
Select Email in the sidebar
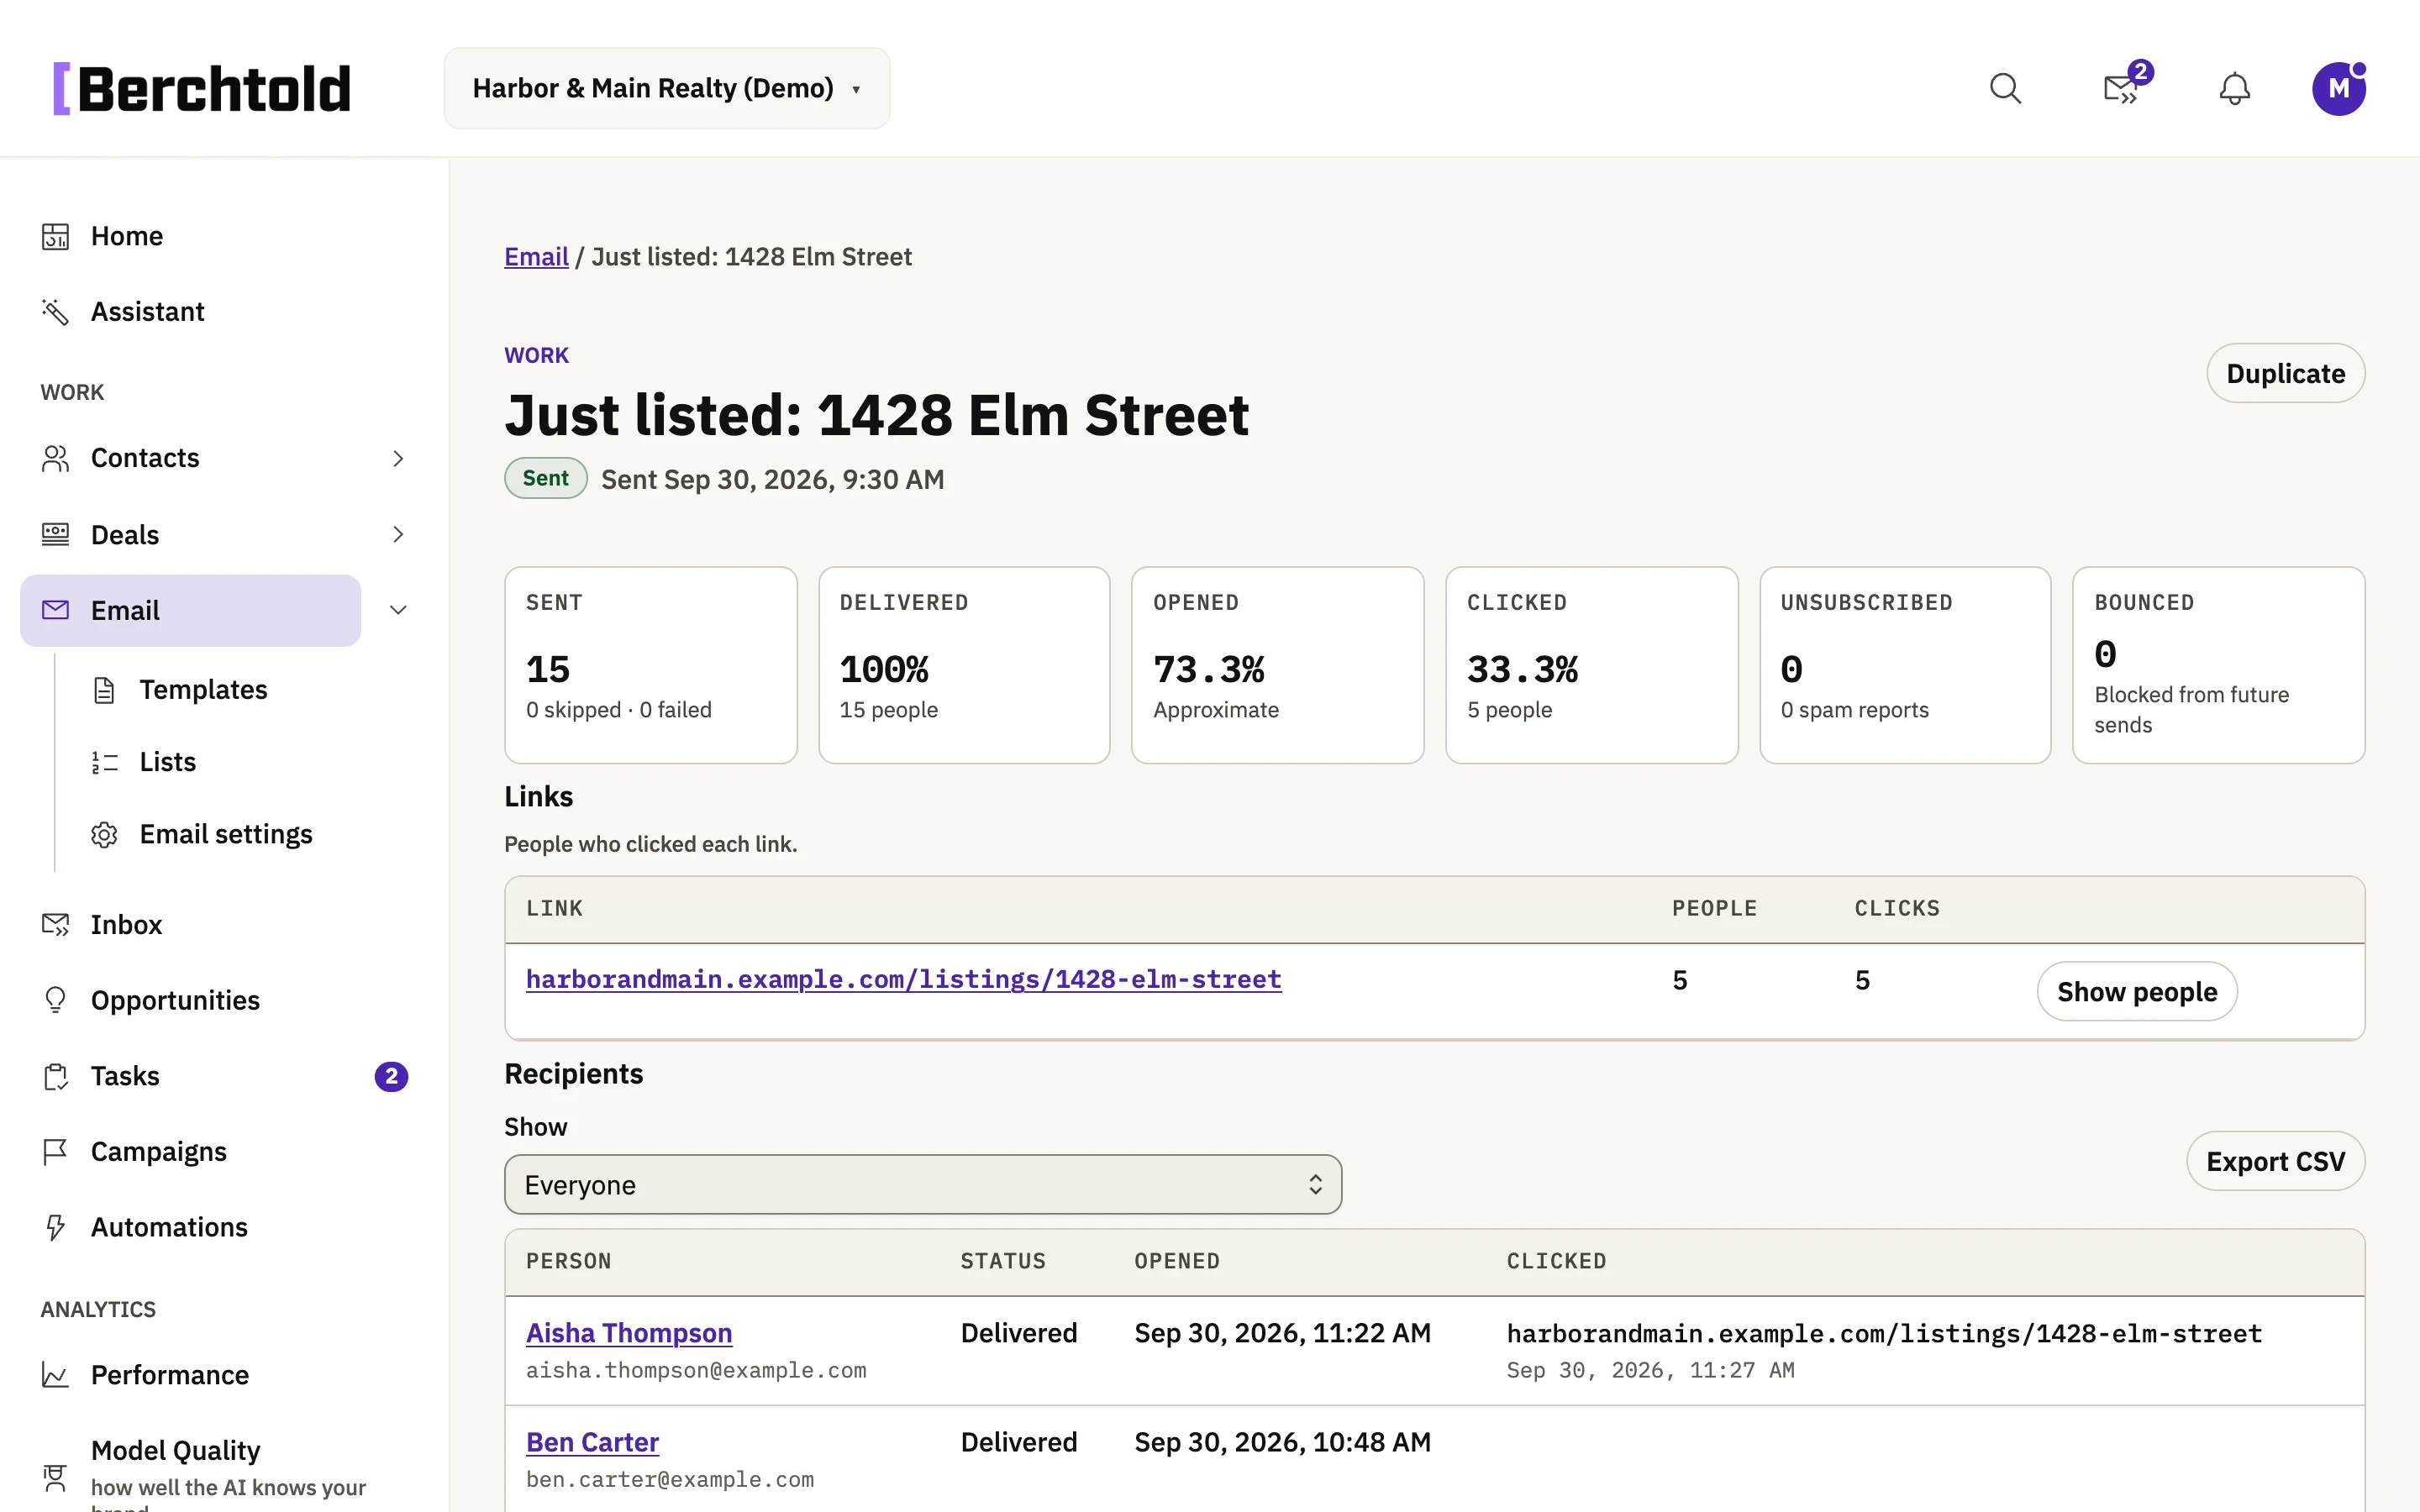pos(190,610)
